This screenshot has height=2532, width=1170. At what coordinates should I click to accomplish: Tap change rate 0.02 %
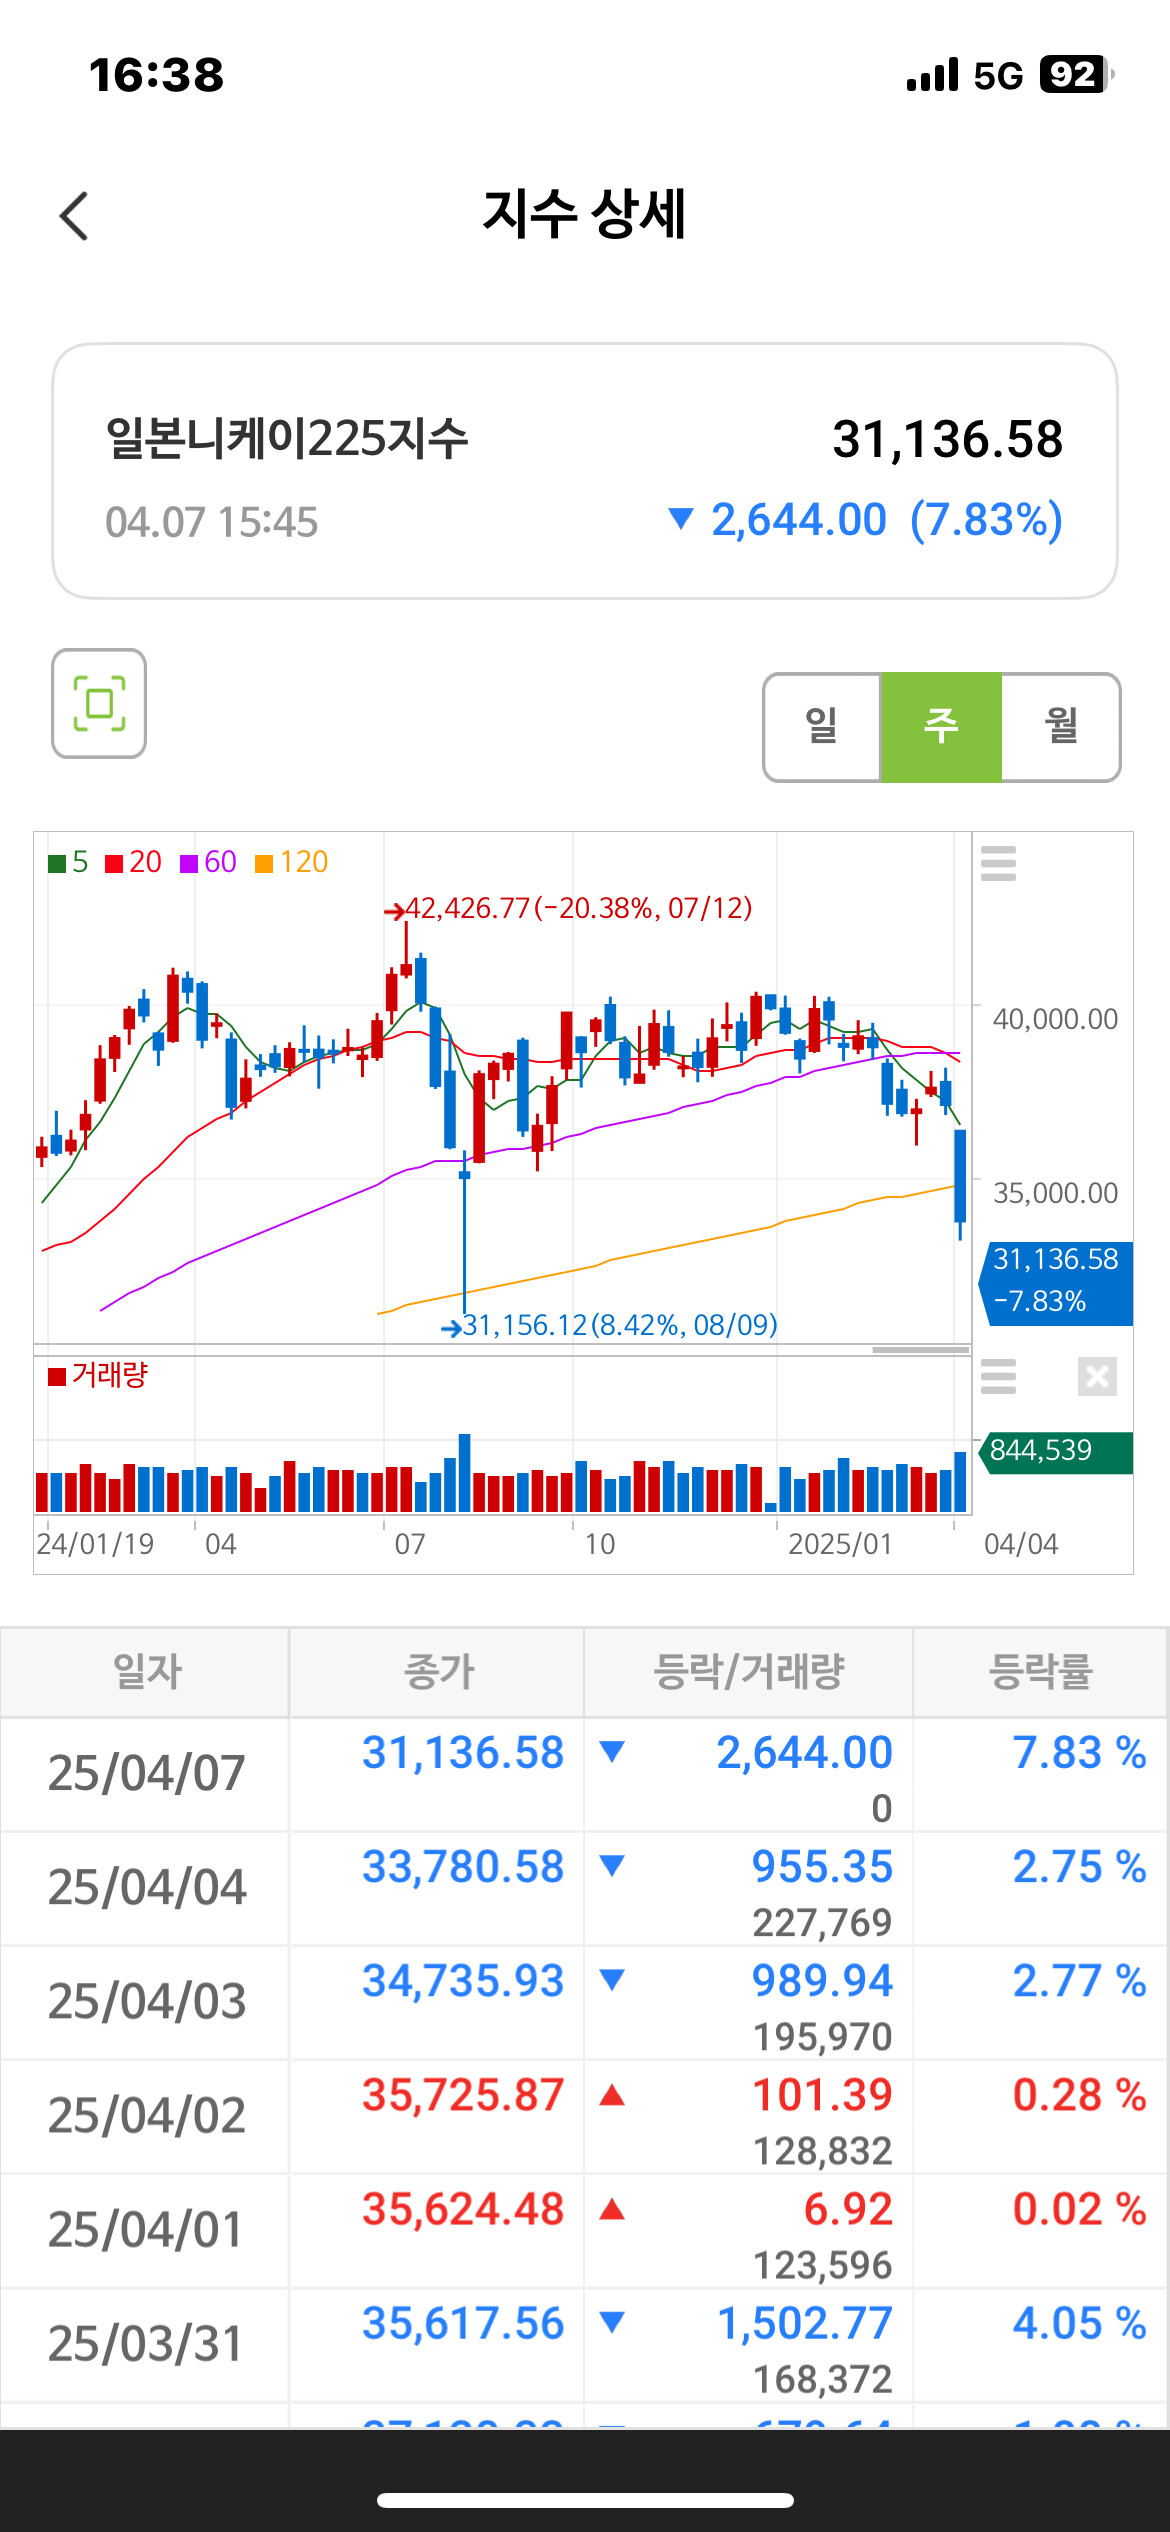(x=1079, y=2209)
